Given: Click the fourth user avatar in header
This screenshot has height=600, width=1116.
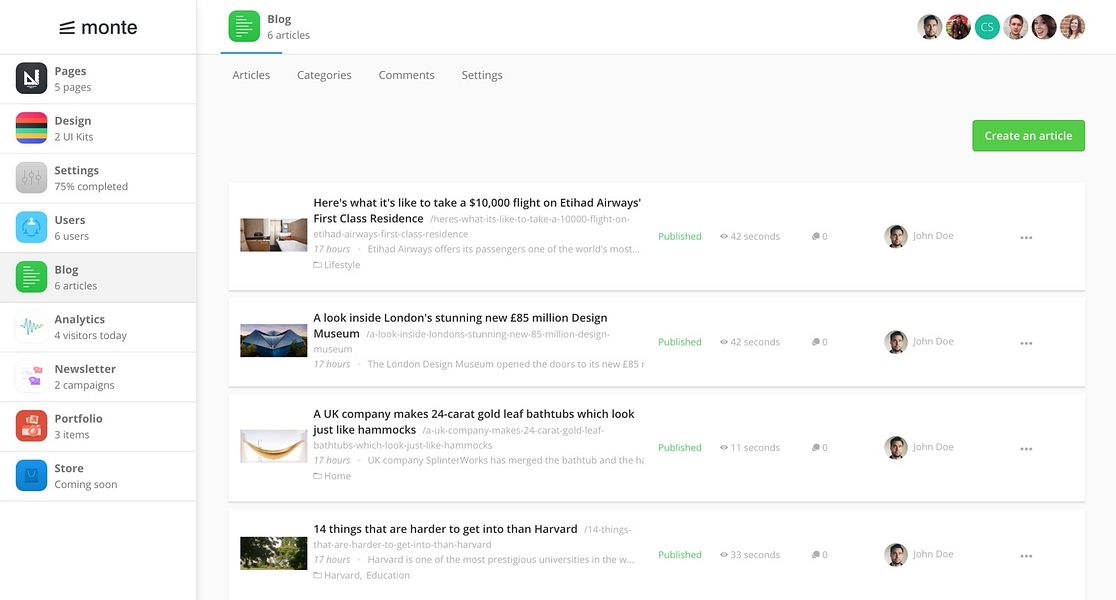Looking at the screenshot, I should coord(1016,27).
